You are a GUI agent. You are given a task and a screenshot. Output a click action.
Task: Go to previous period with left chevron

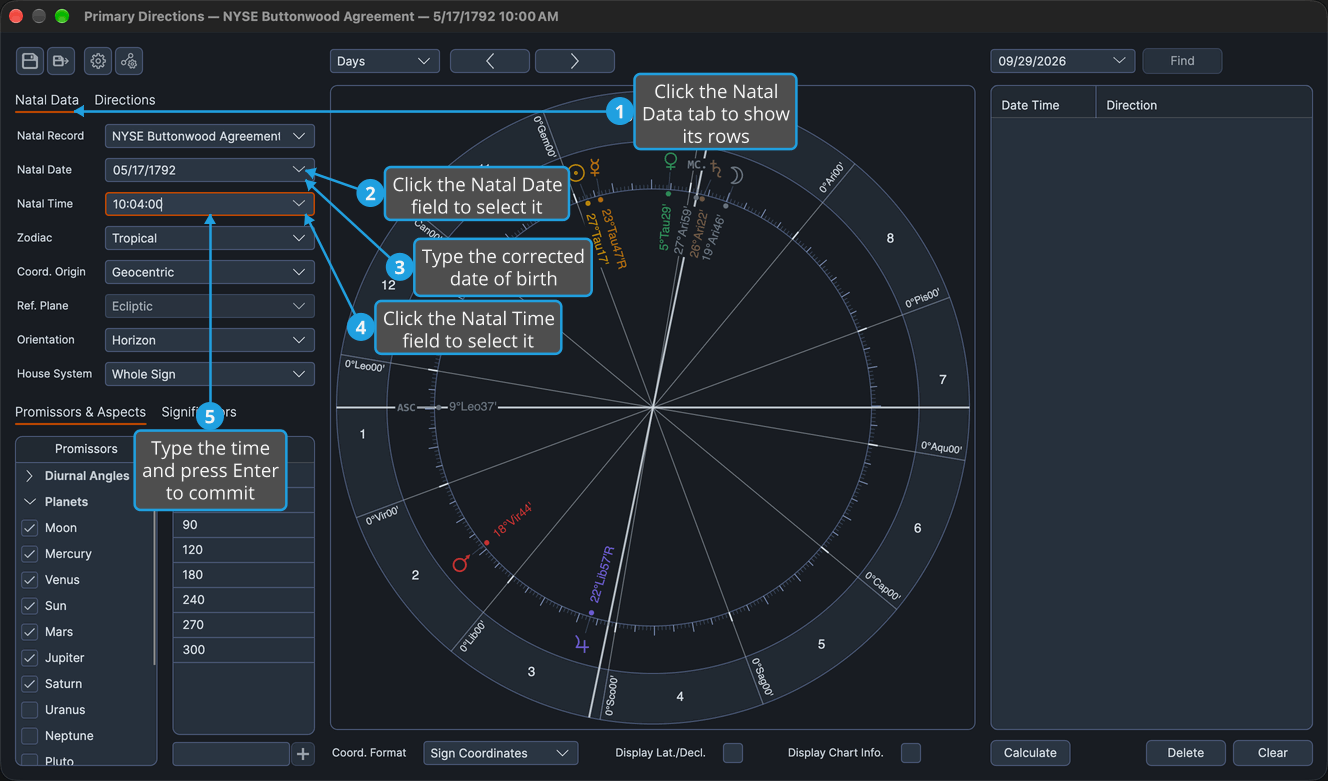click(x=490, y=61)
